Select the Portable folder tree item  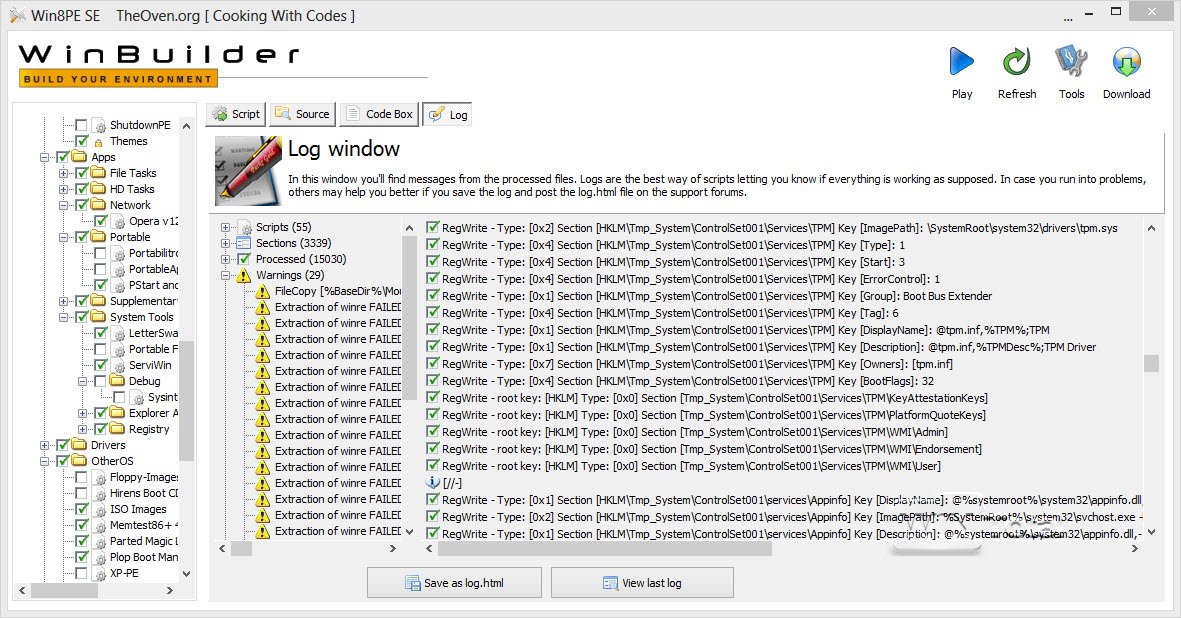pyautogui.click(x=130, y=236)
